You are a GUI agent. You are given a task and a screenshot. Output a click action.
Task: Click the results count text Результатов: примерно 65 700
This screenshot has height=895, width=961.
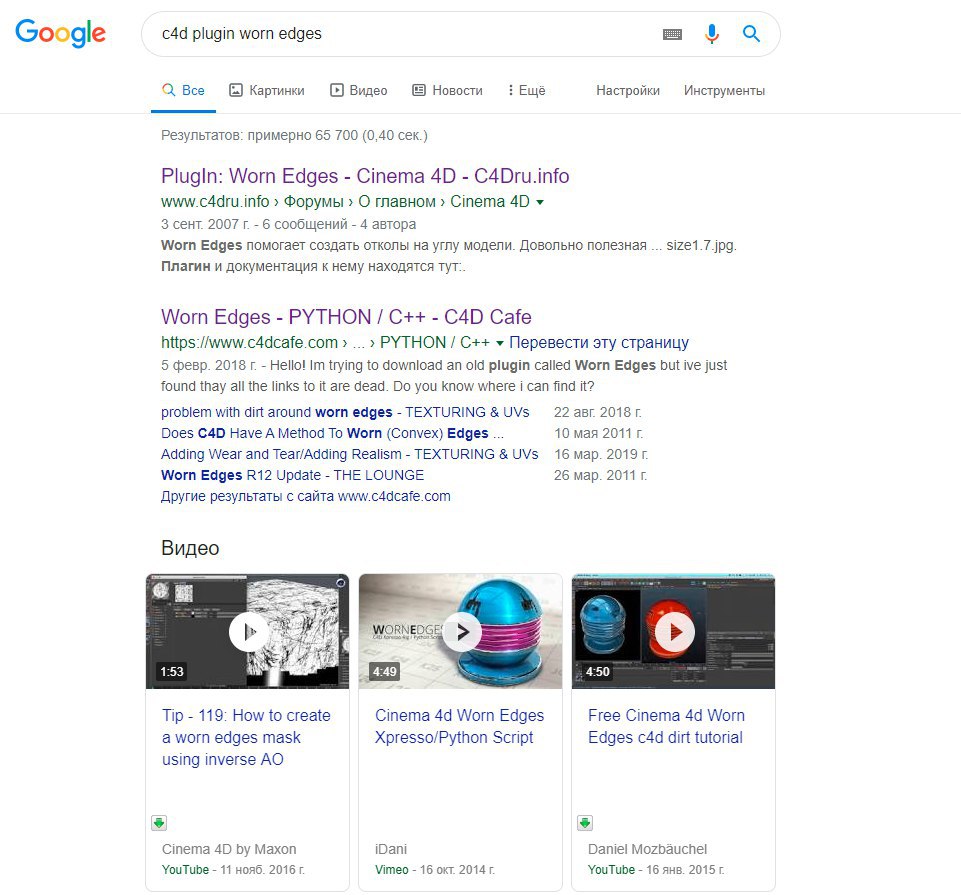pyautogui.click(x=294, y=135)
